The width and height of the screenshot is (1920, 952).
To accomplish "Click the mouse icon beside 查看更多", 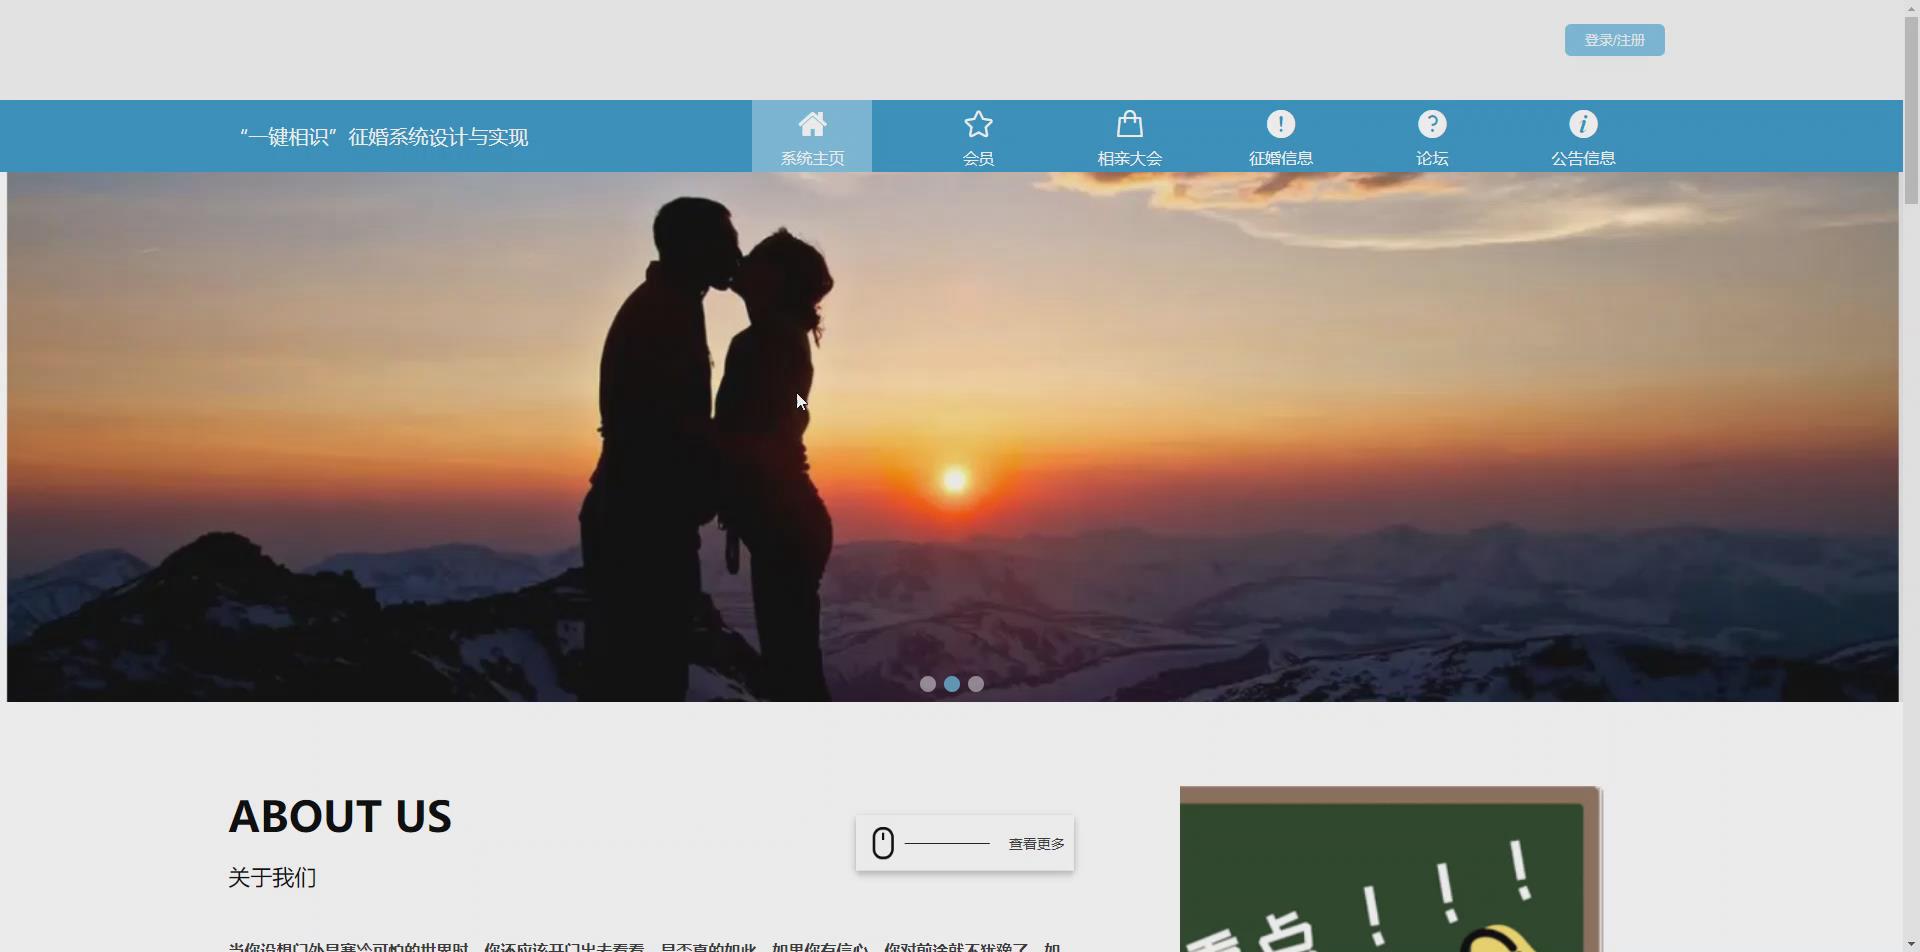I will 883,843.
